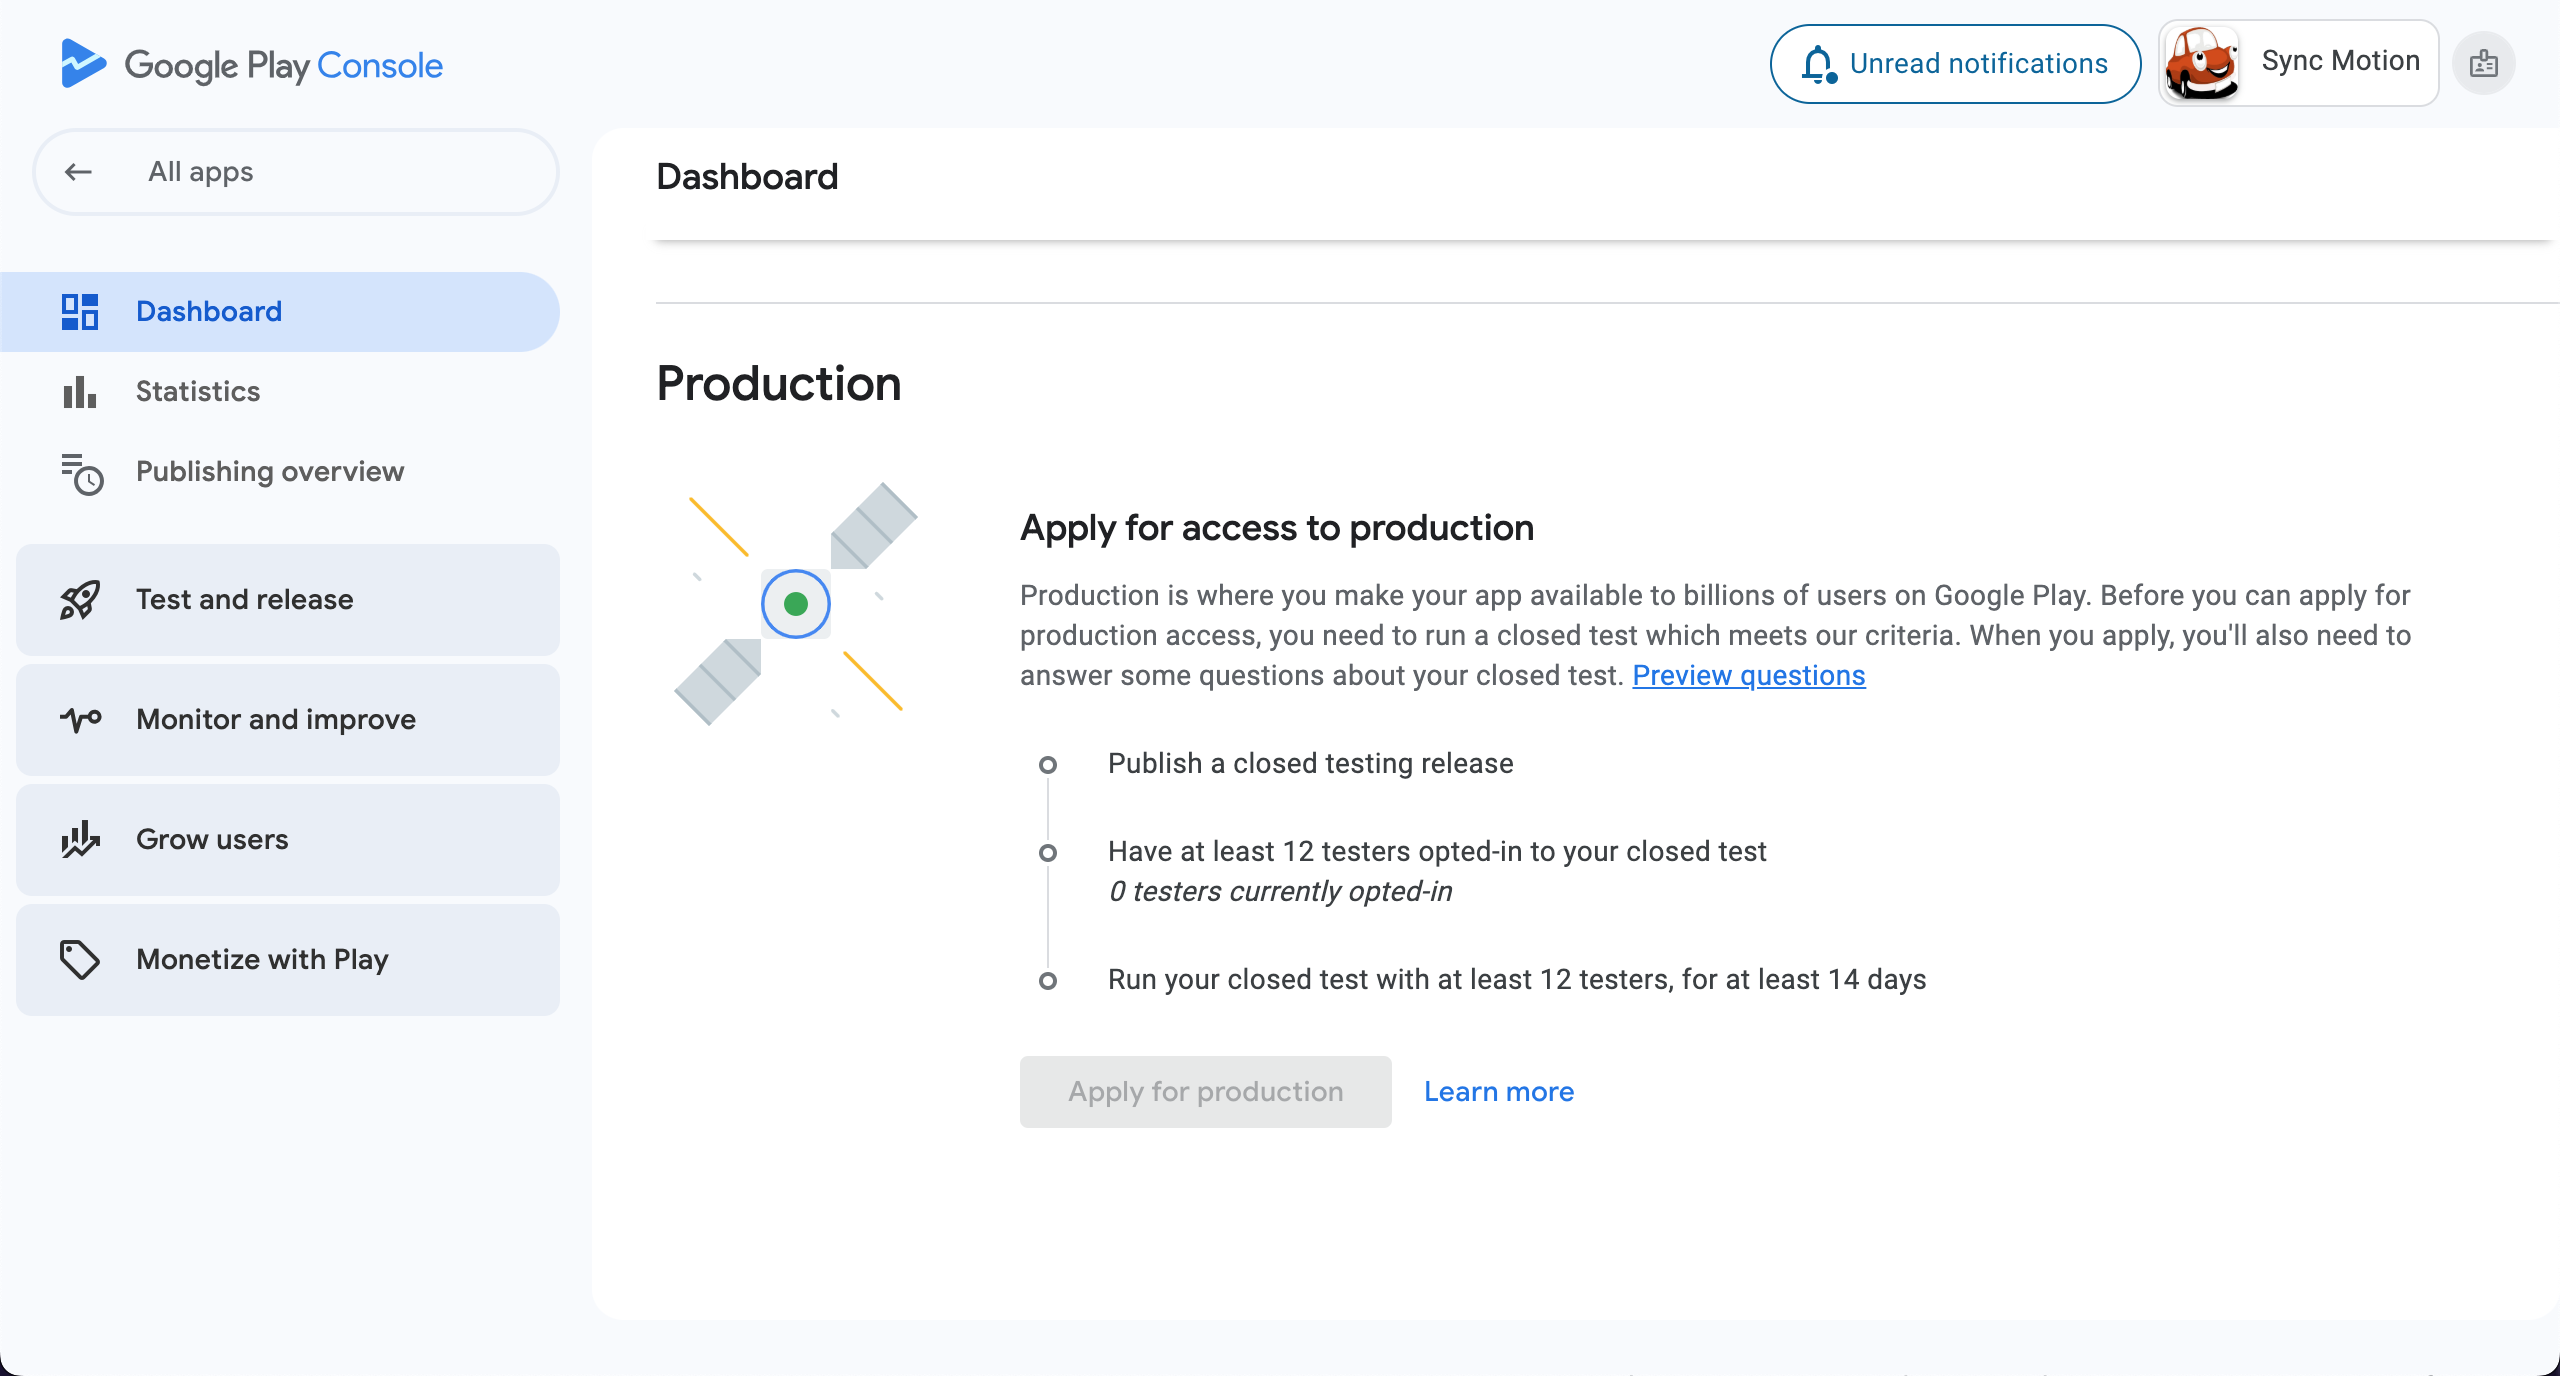Click the Google Play Console logo icon

(83, 64)
